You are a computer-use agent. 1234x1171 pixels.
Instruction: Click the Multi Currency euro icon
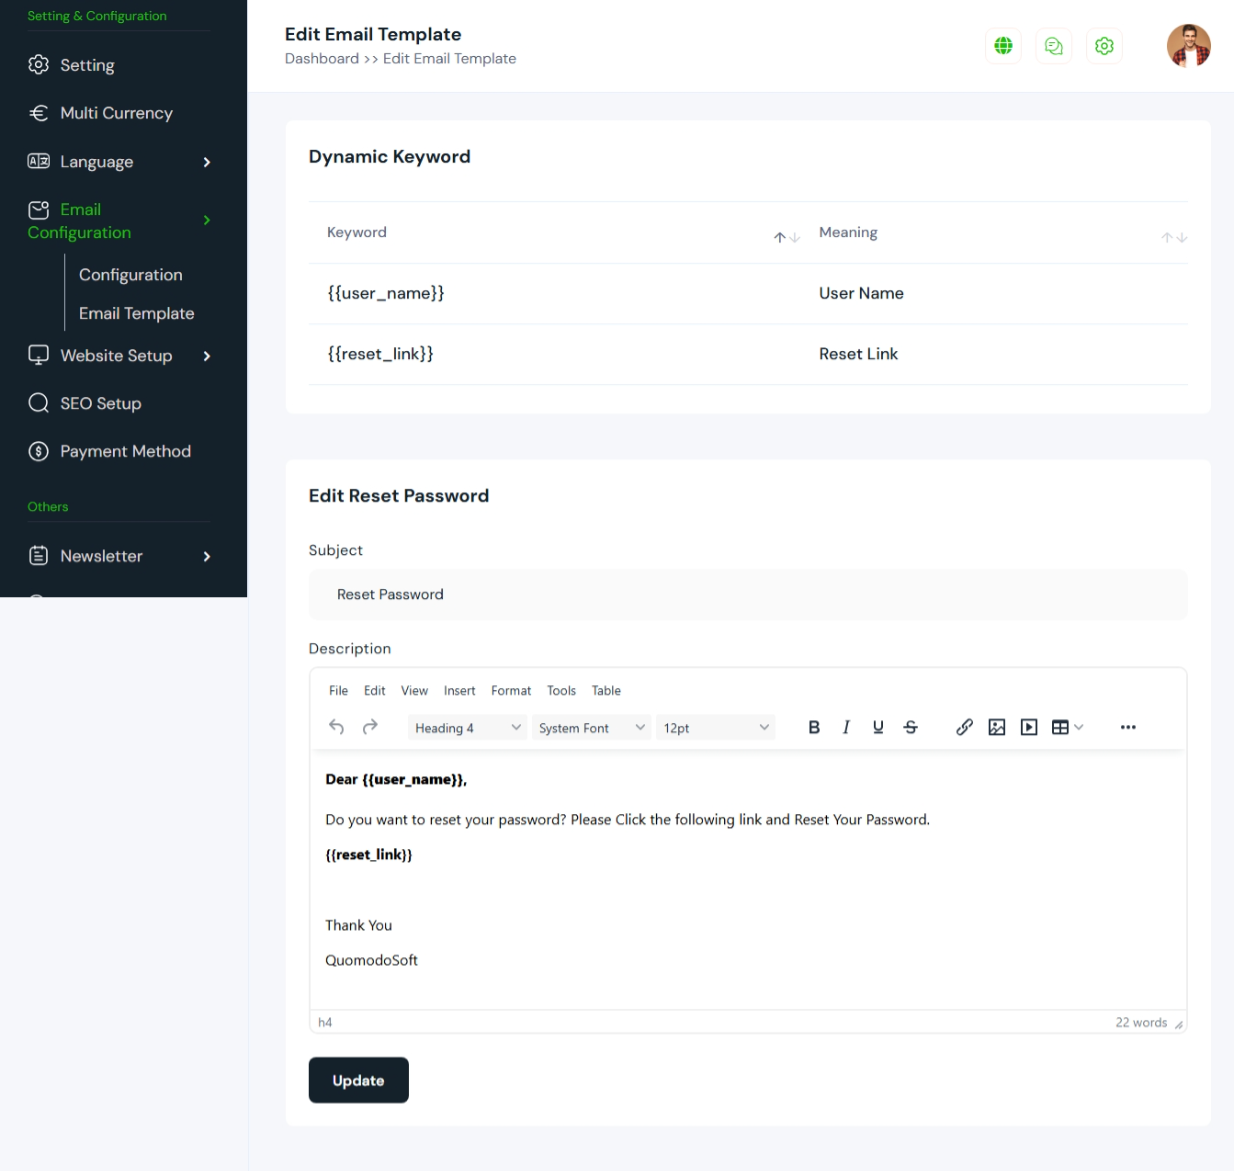click(x=38, y=113)
